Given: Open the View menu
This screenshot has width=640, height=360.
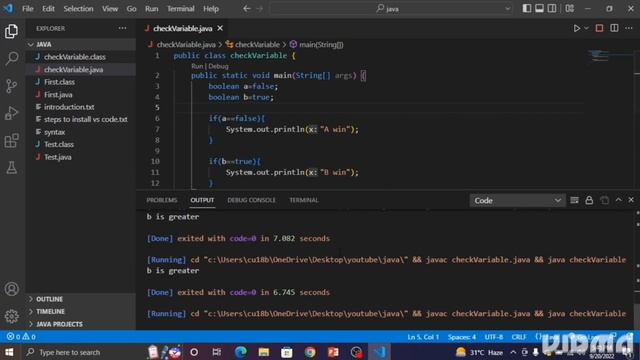Looking at the screenshot, I should click(x=110, y=9).
